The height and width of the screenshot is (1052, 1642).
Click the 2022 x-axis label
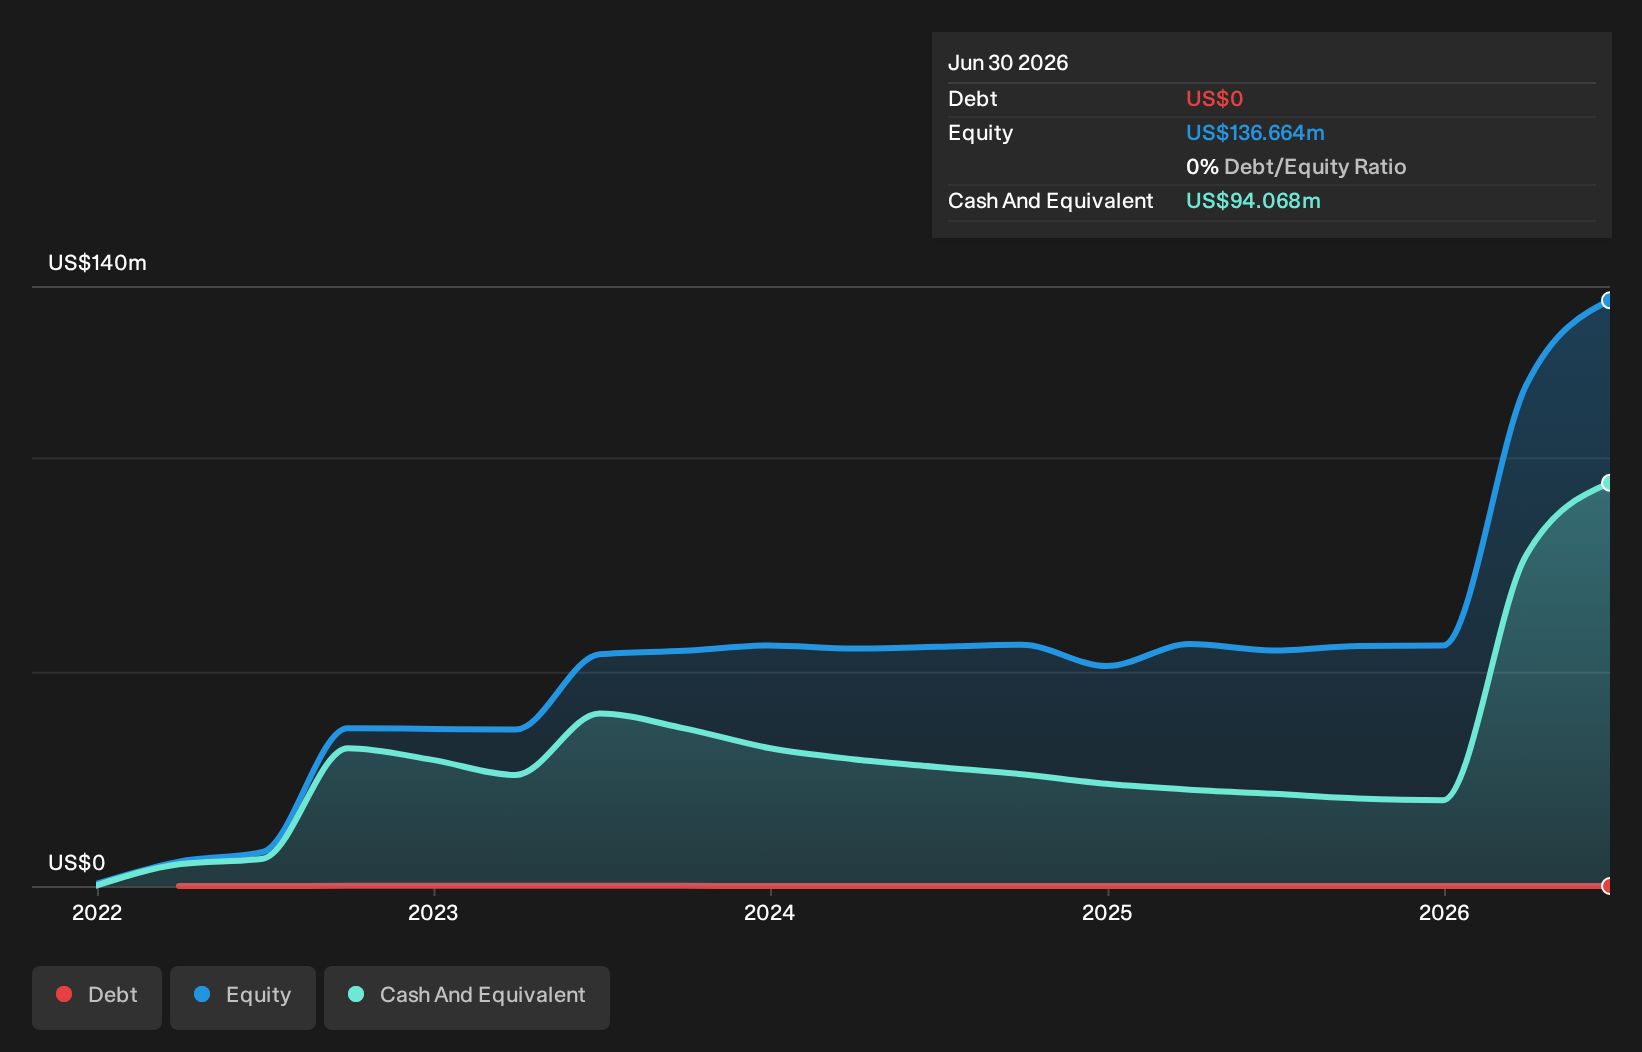point(97,912)
